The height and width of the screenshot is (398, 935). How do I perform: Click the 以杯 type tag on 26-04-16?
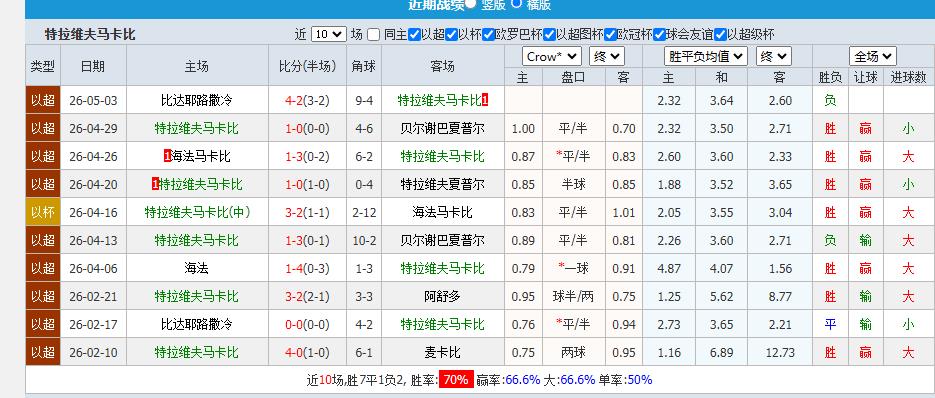coord(43,212)
